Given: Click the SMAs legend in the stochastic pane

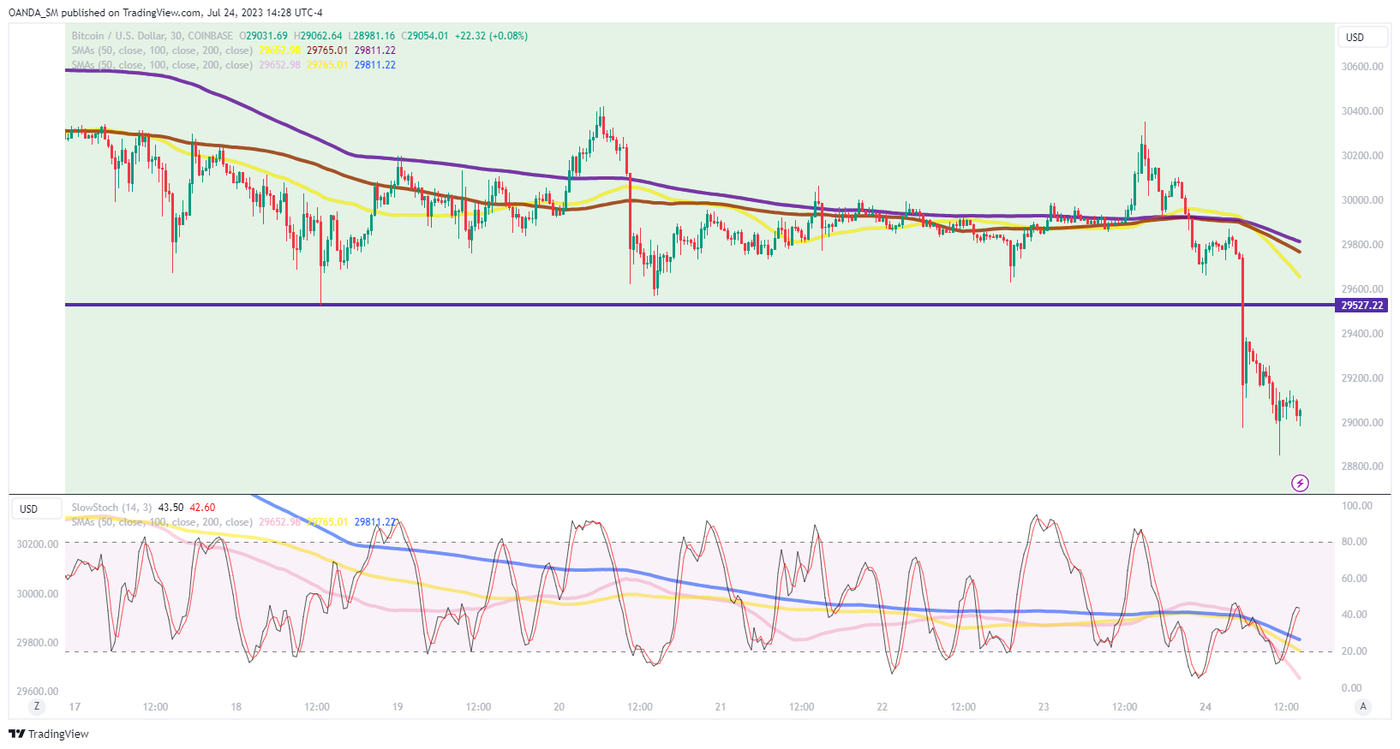Looking at the screenshot, I should point(160,522).
